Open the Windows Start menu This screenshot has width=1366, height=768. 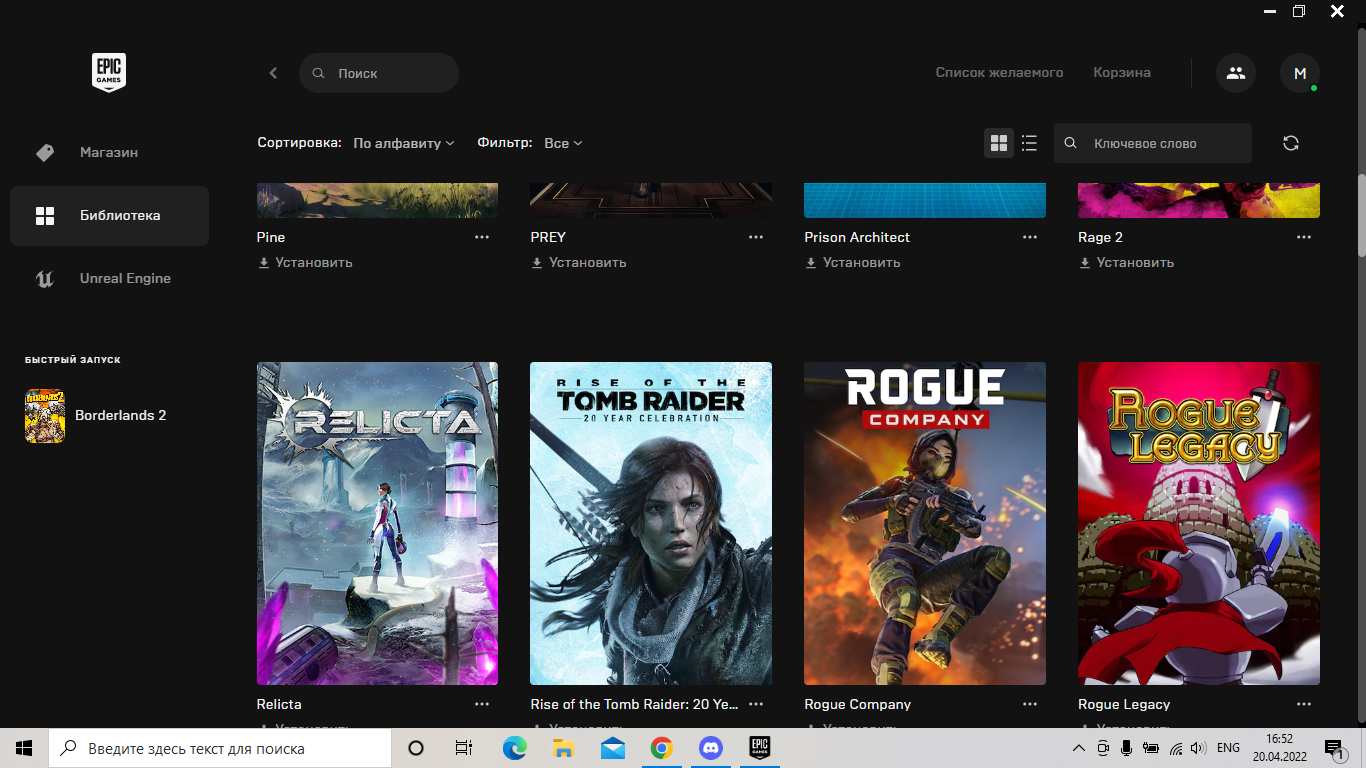coord(24,748)
